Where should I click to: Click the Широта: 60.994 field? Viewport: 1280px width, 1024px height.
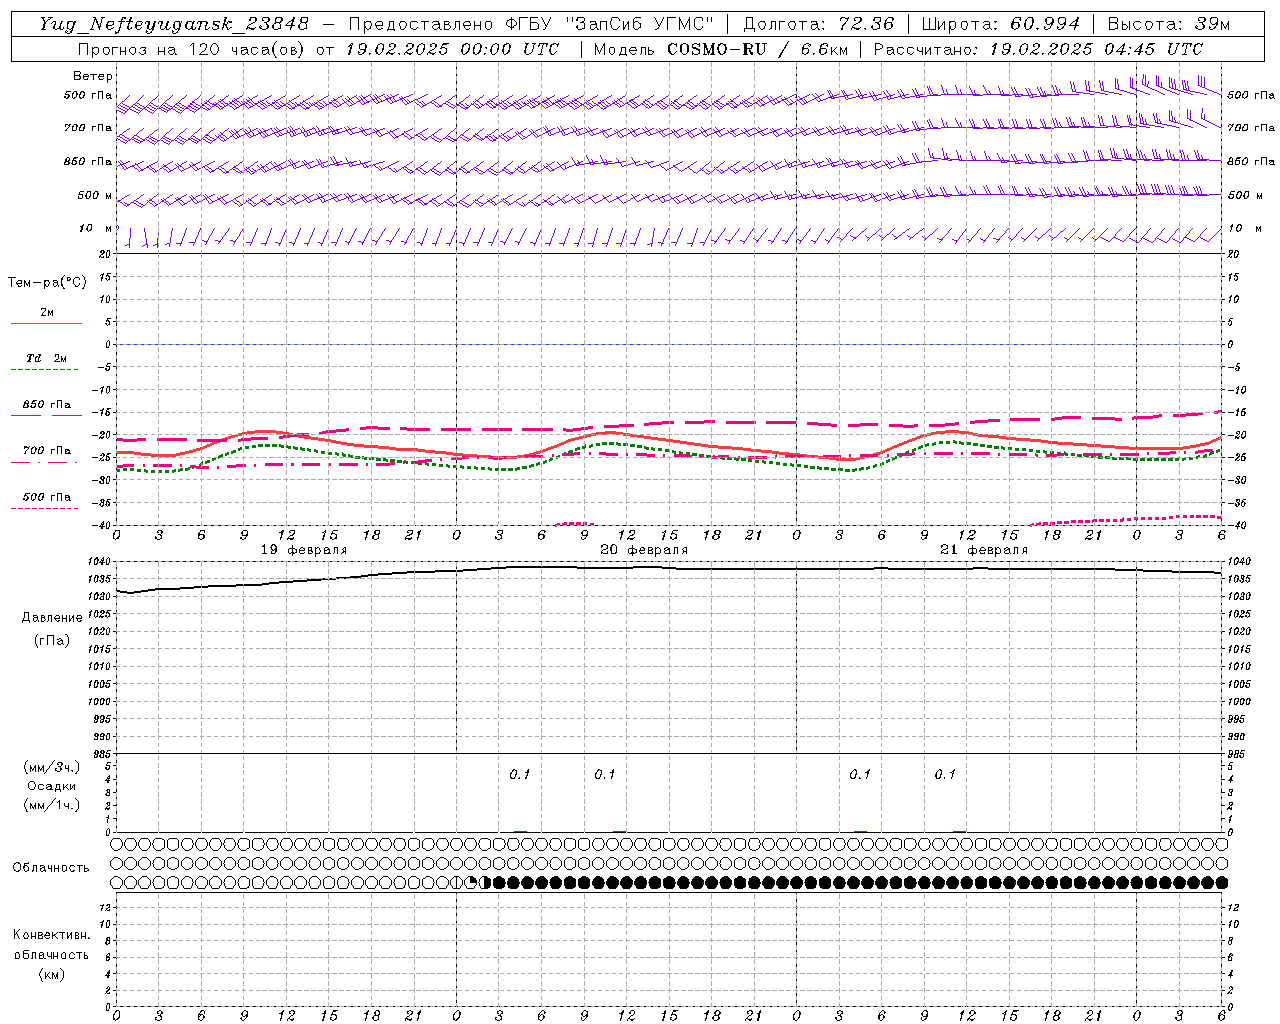coord(1000,24)
